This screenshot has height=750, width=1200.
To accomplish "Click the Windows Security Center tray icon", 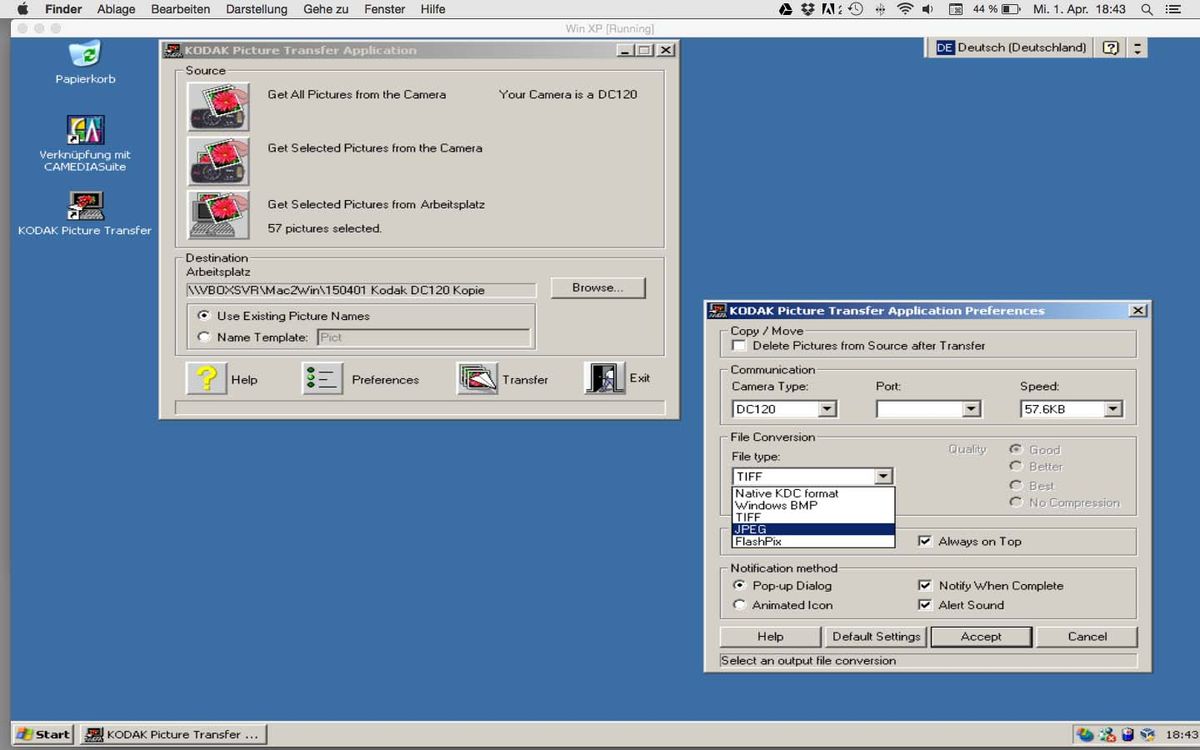I will (1085, 734).
